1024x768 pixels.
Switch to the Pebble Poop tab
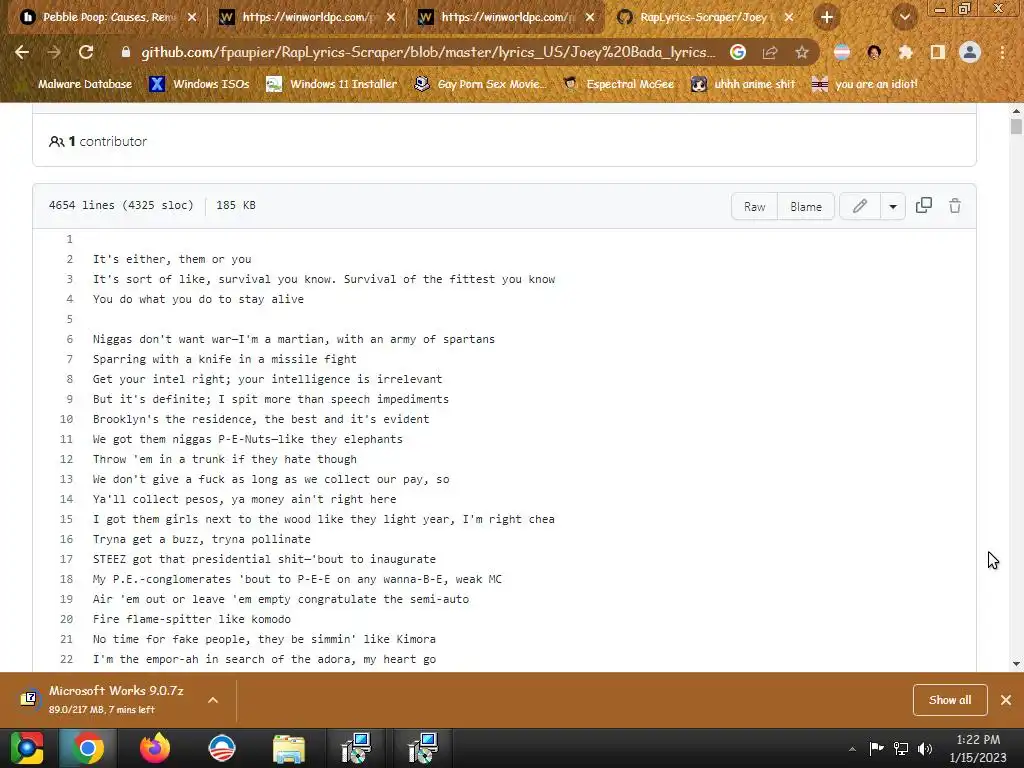point(108,17)
